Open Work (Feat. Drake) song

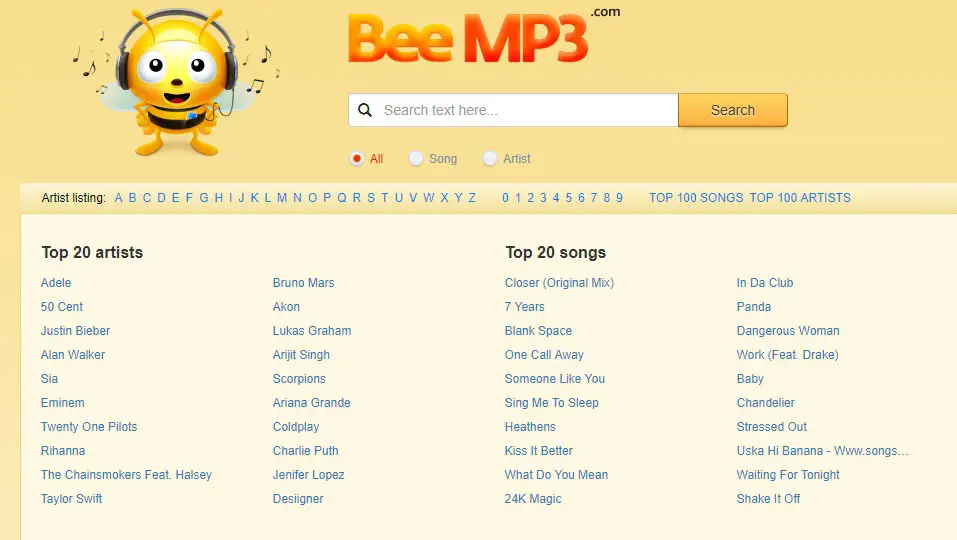[787, 355]
